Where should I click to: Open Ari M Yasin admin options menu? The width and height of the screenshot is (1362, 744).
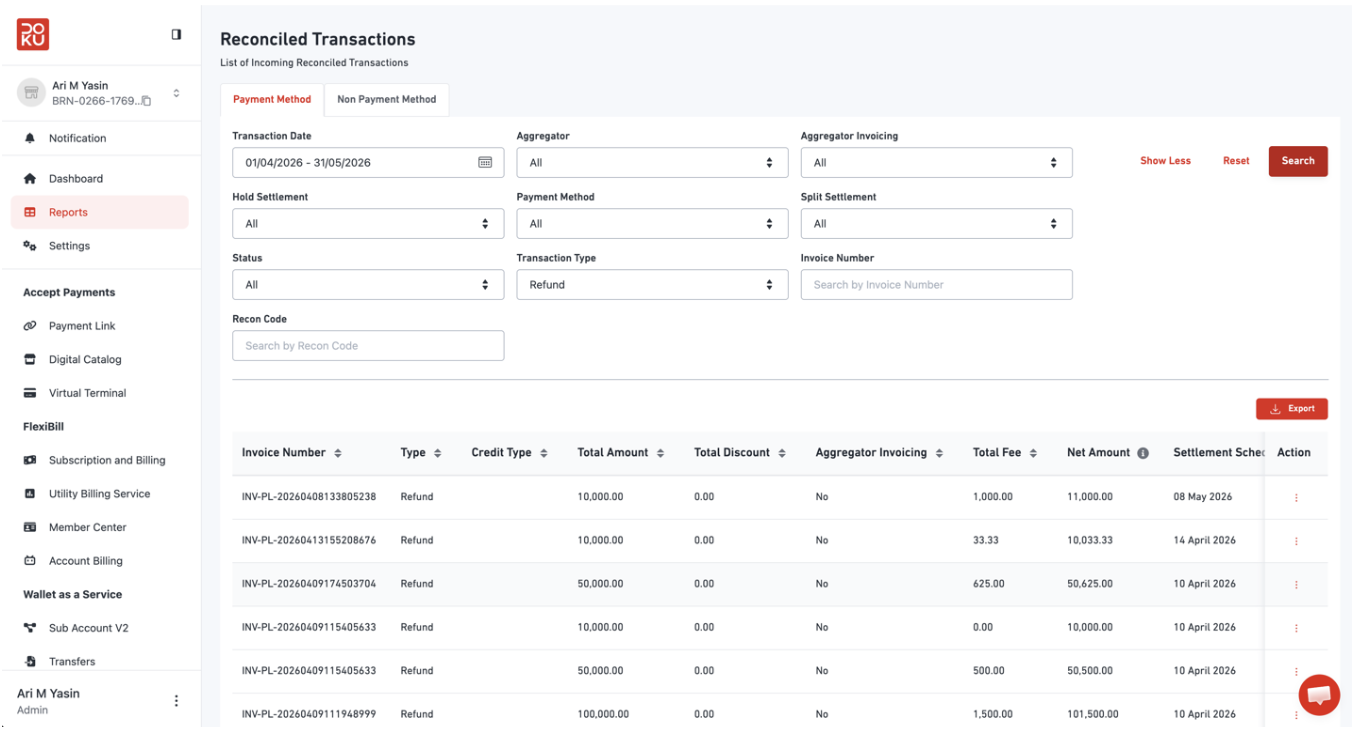tap(176, 701)
